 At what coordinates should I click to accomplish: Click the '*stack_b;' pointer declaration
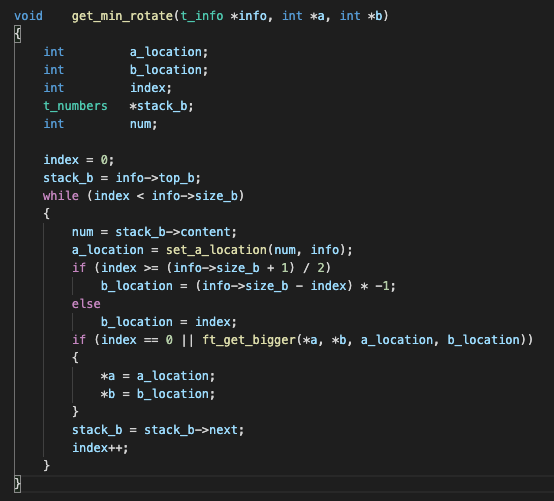[x=161, y=106]
